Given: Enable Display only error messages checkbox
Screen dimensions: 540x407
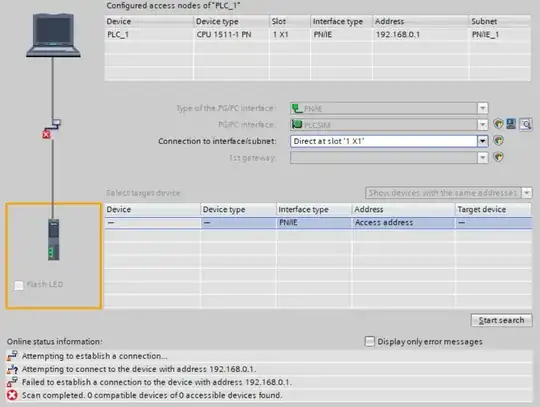Looking at the screenshot, I should tap(370, 341).
